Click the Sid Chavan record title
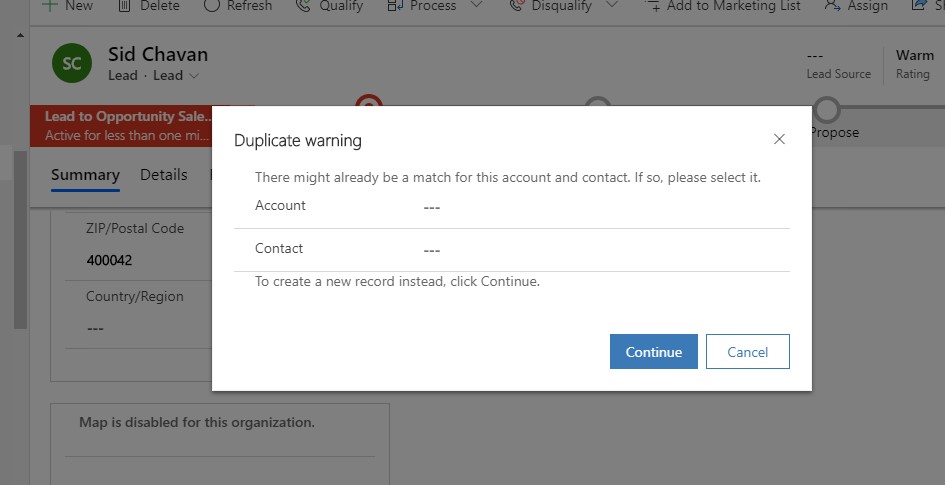 (x=158, y=54)
